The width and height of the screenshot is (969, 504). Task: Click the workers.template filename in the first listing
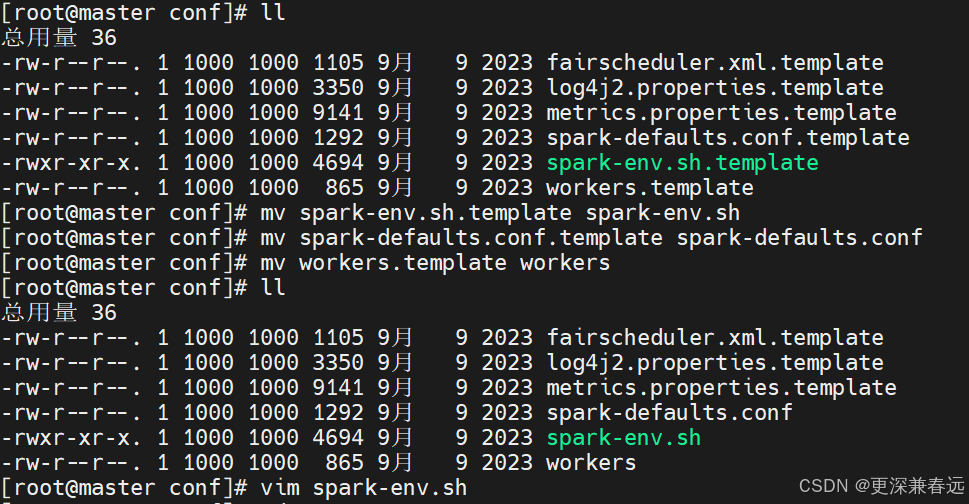tap(650, 188)
